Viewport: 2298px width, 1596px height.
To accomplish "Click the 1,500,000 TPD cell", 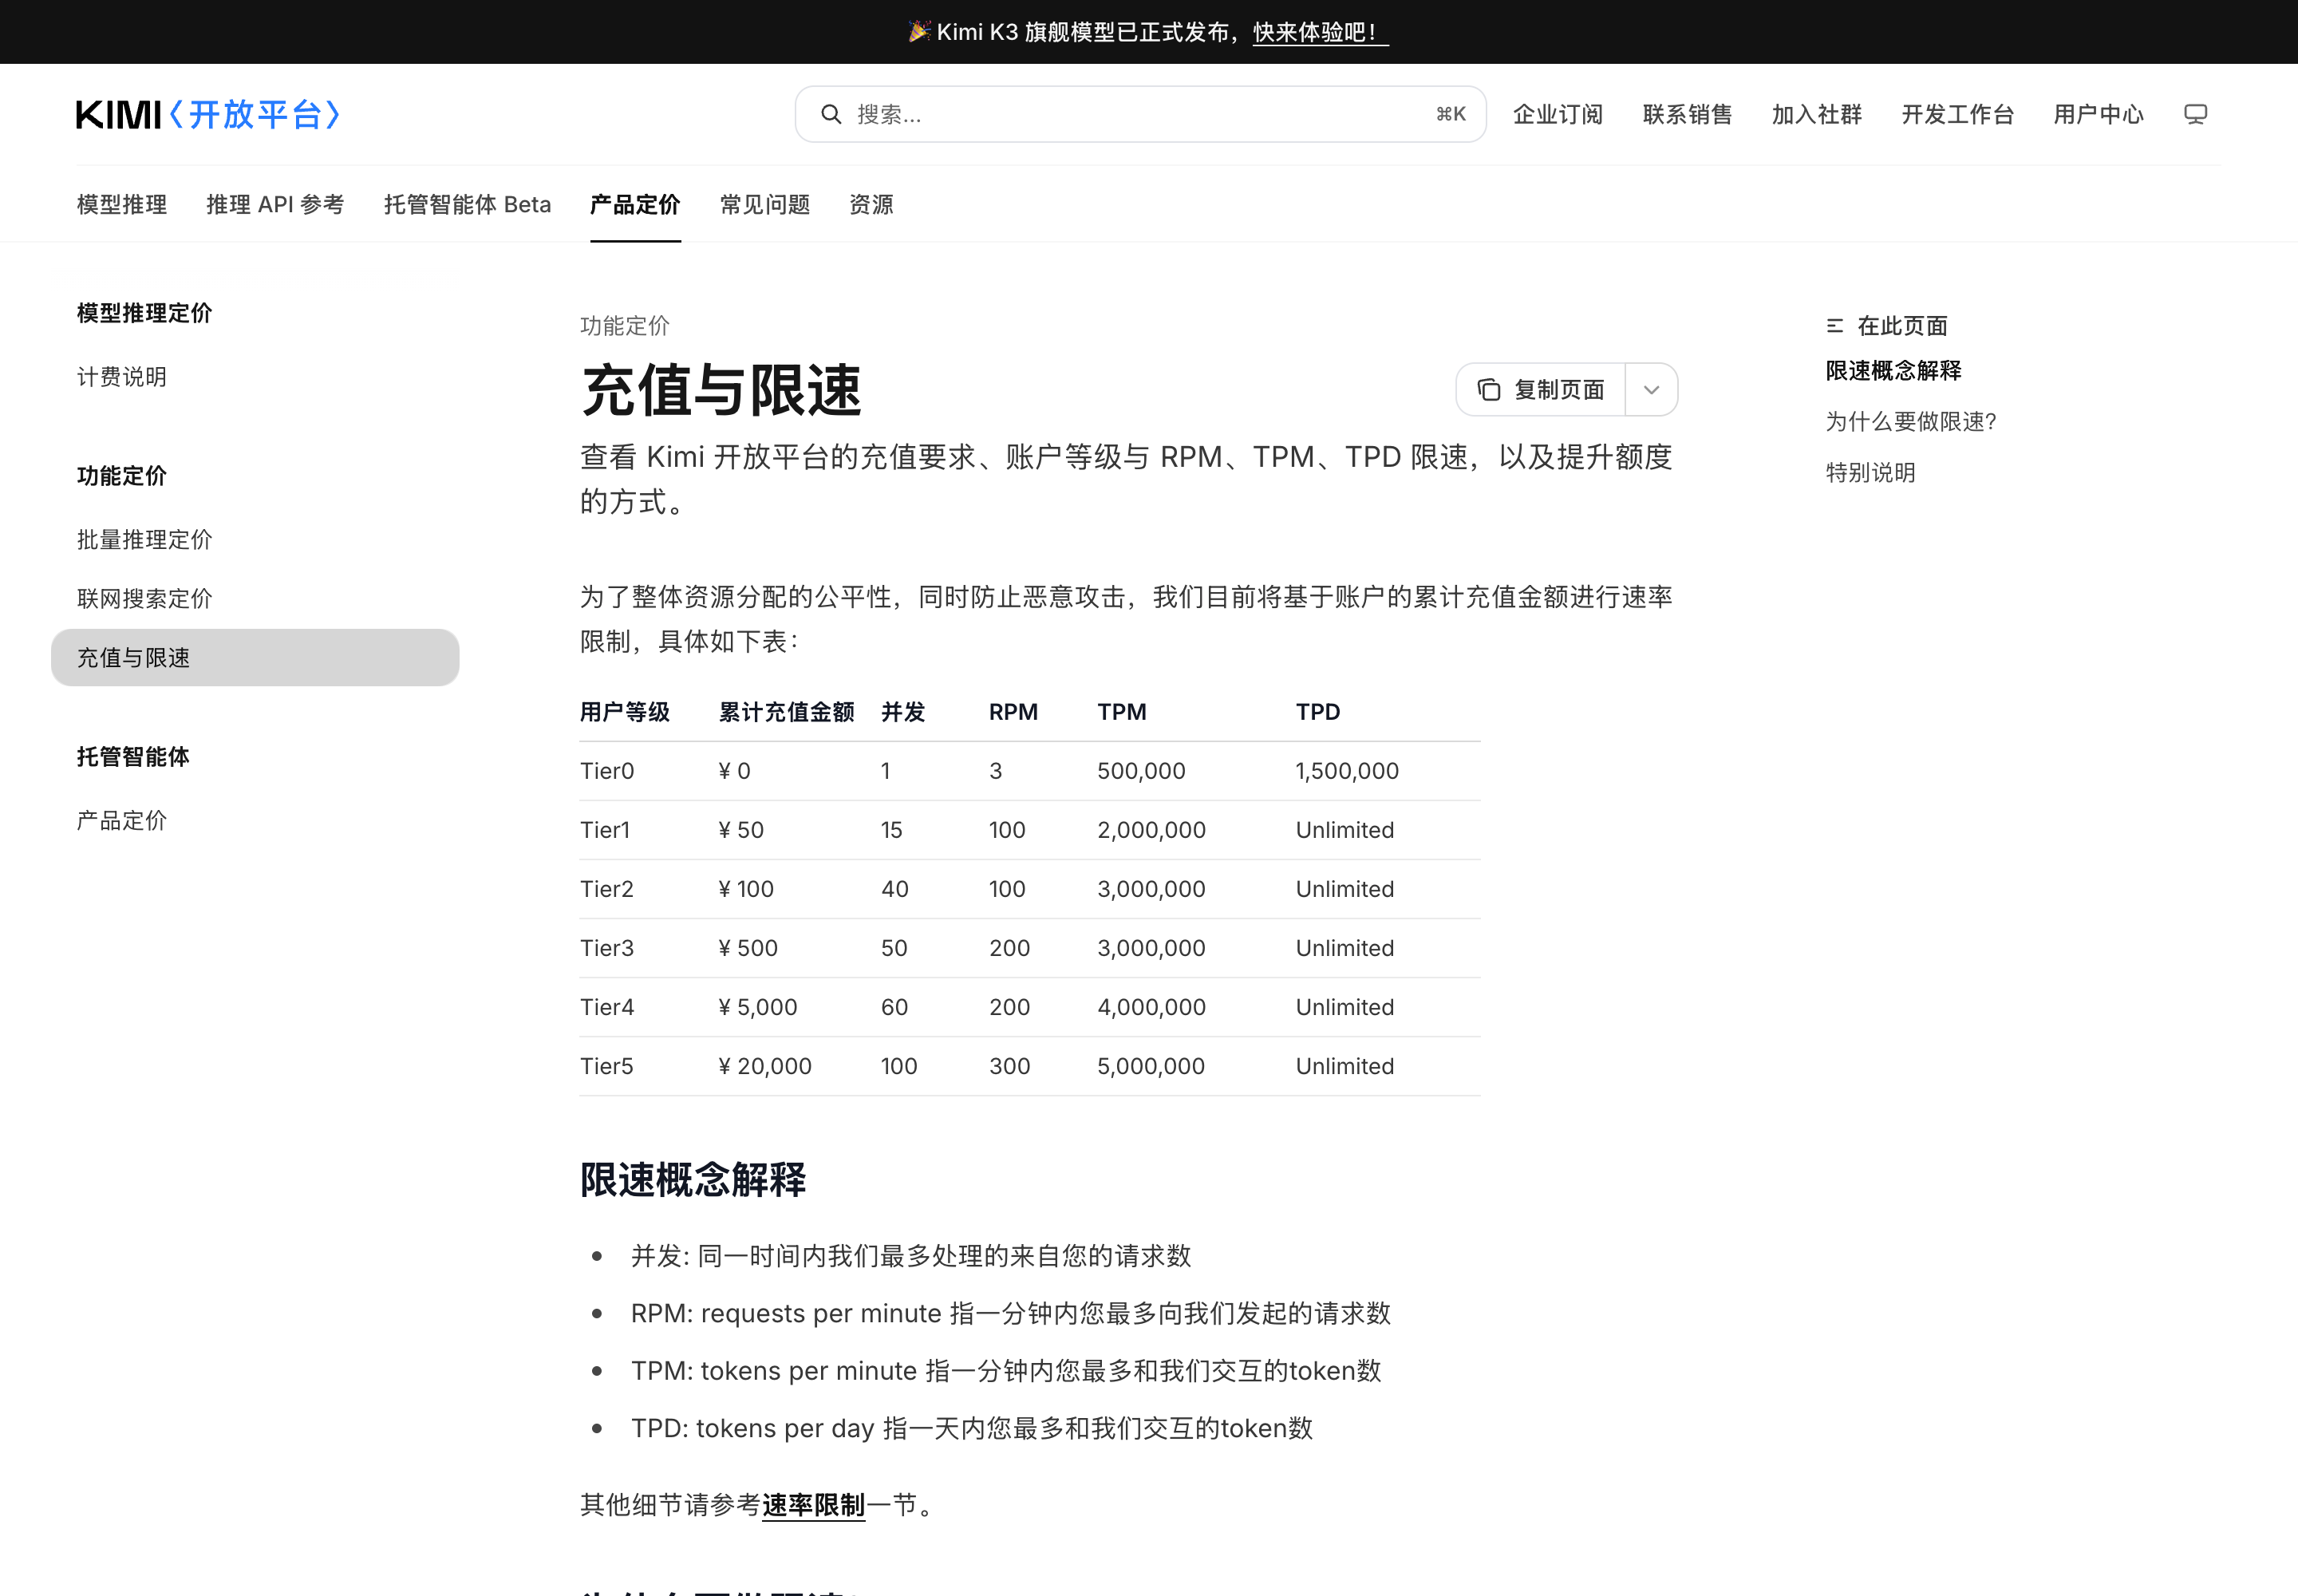I will tap(1347, 771).
